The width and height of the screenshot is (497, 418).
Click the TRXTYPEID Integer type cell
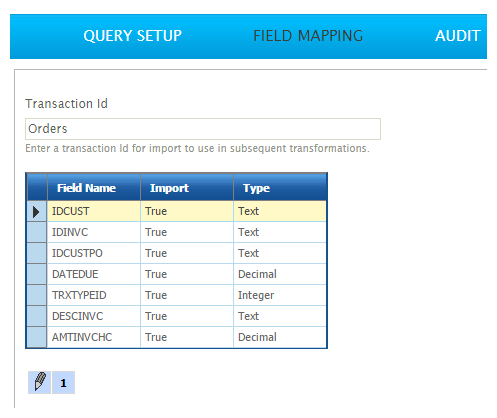pyautogui.click(x=280, y=295)
